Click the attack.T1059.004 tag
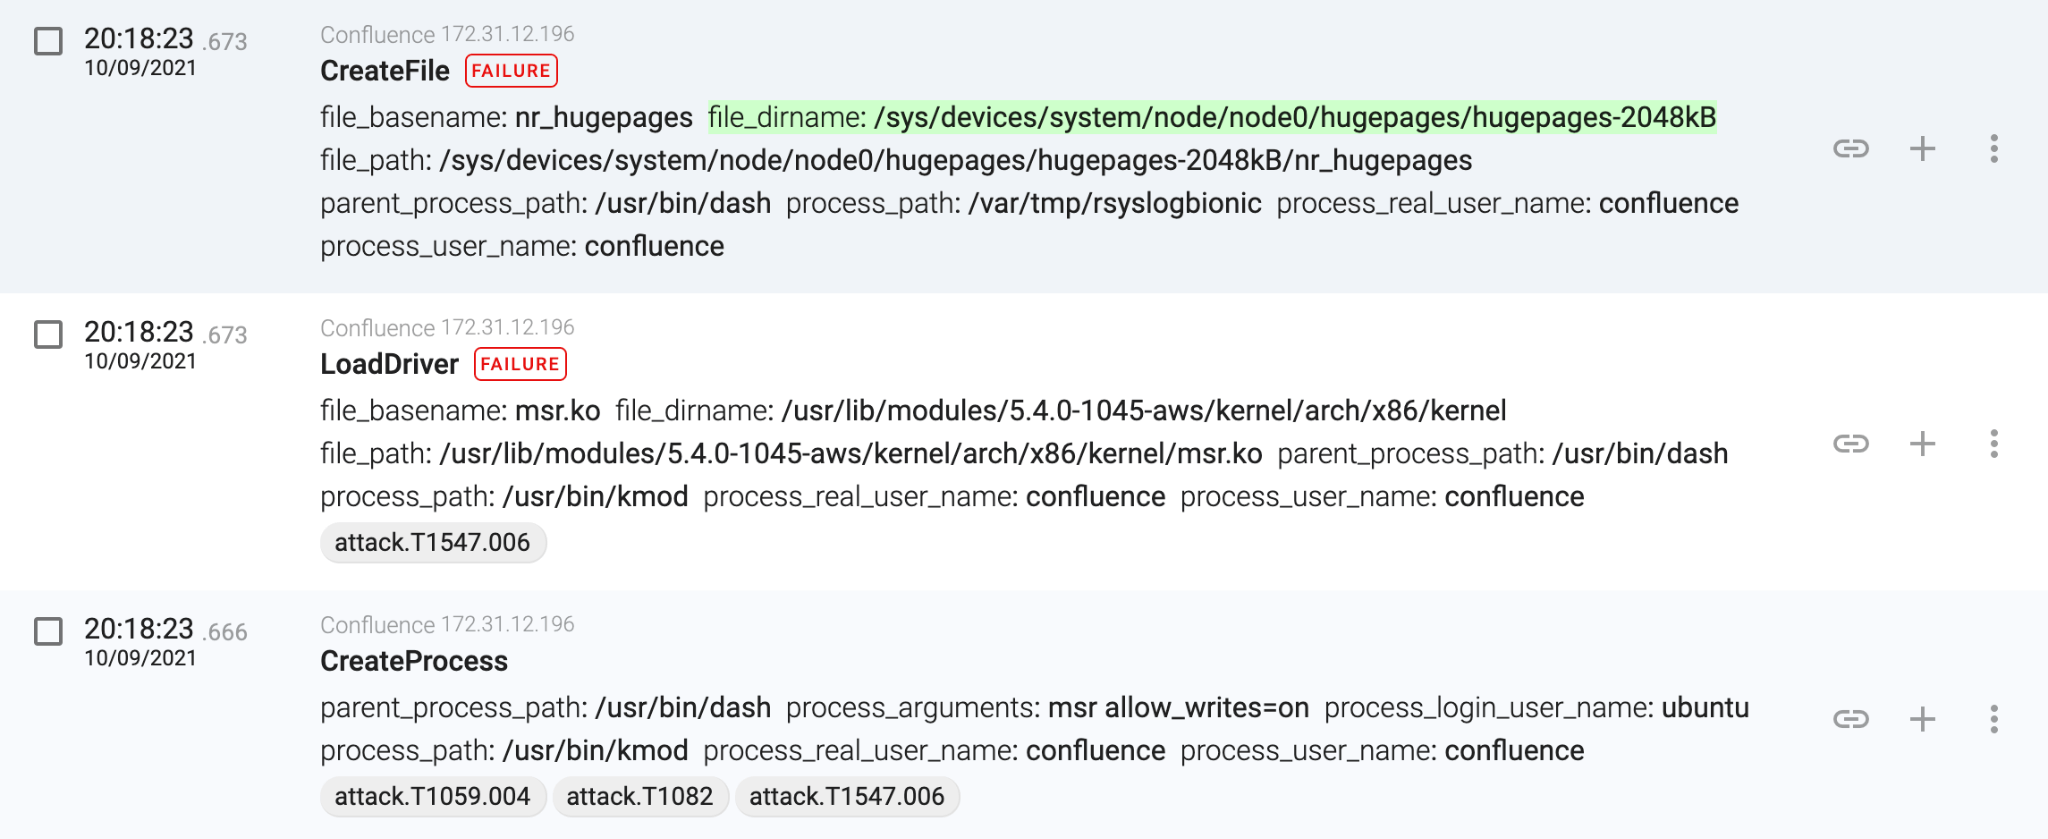The height and width of the screenshot is (839, 2048). point(433,796)
